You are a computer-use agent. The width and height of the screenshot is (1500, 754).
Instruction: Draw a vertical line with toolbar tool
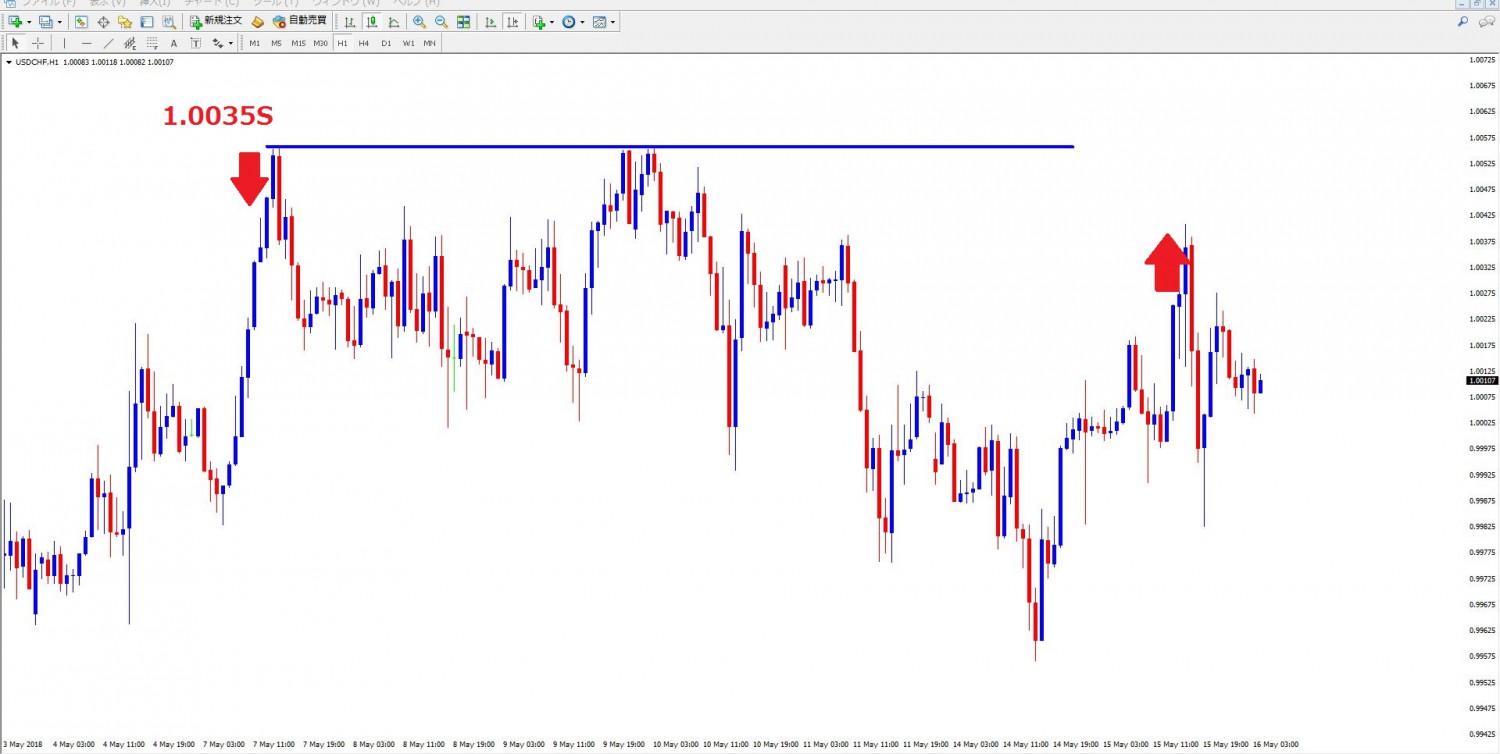65,43
